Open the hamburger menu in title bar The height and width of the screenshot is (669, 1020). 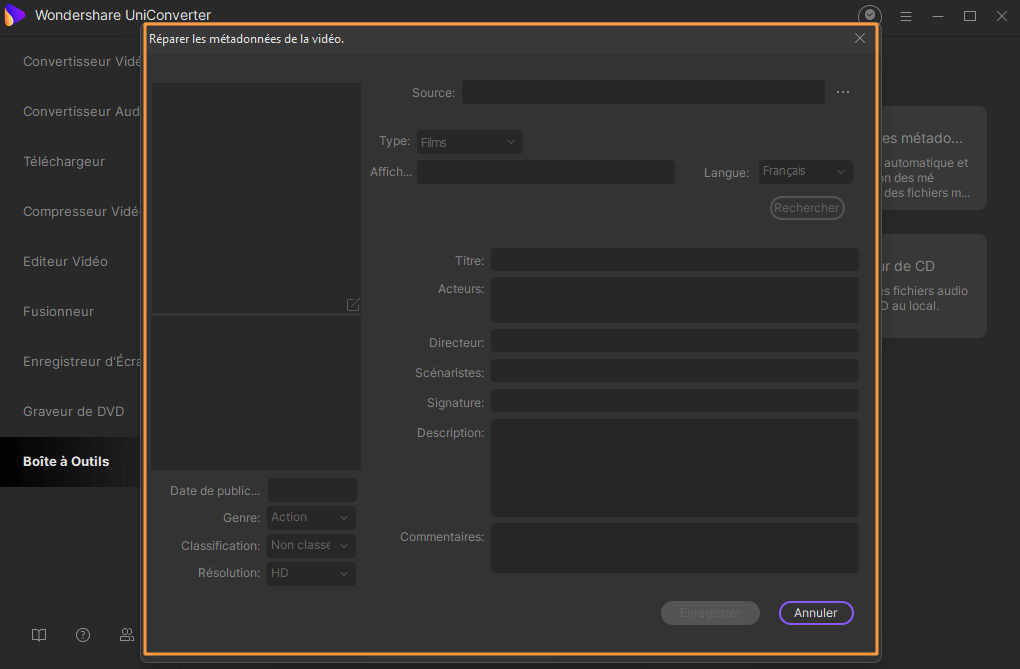point(906,16)
